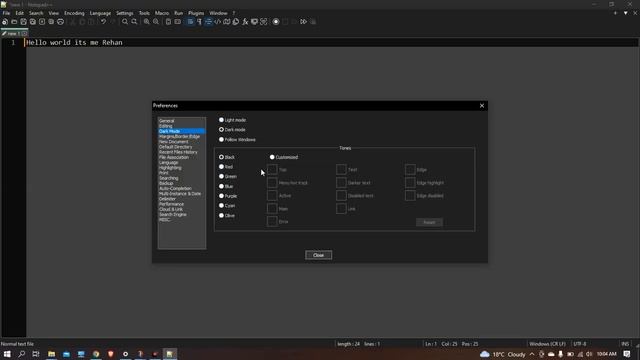Open the notification center icon
The image size is (640, 360).
coord(627,354)
